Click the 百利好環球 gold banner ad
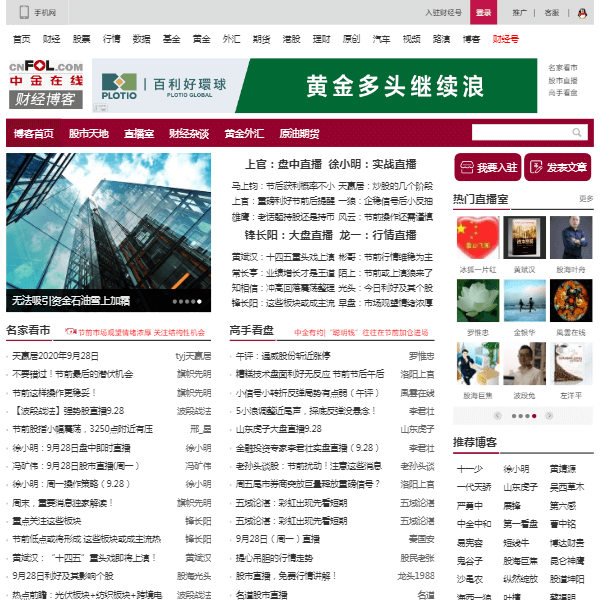This screenshot has width=600, height=600. click(x=315, y=85)
